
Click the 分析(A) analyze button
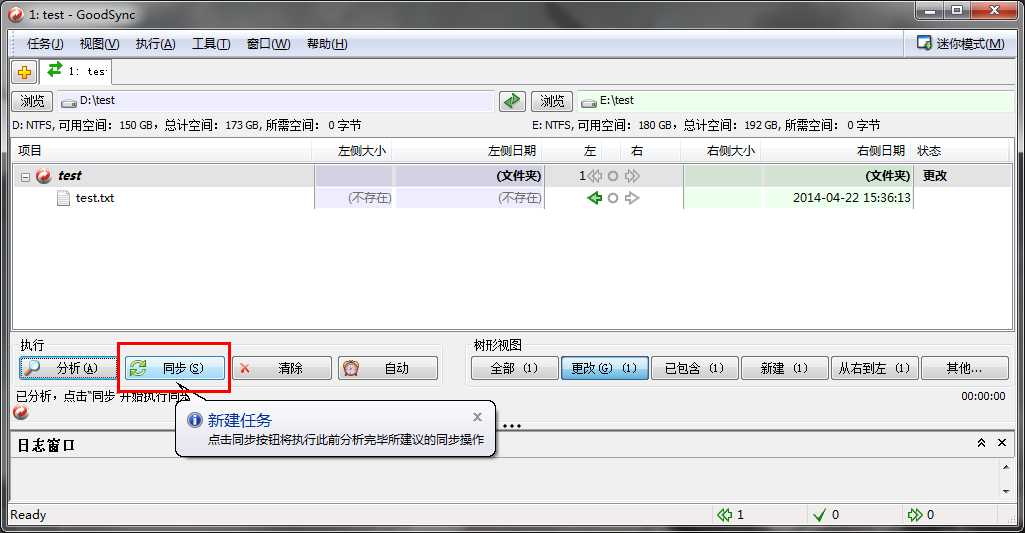click(68, 368)
